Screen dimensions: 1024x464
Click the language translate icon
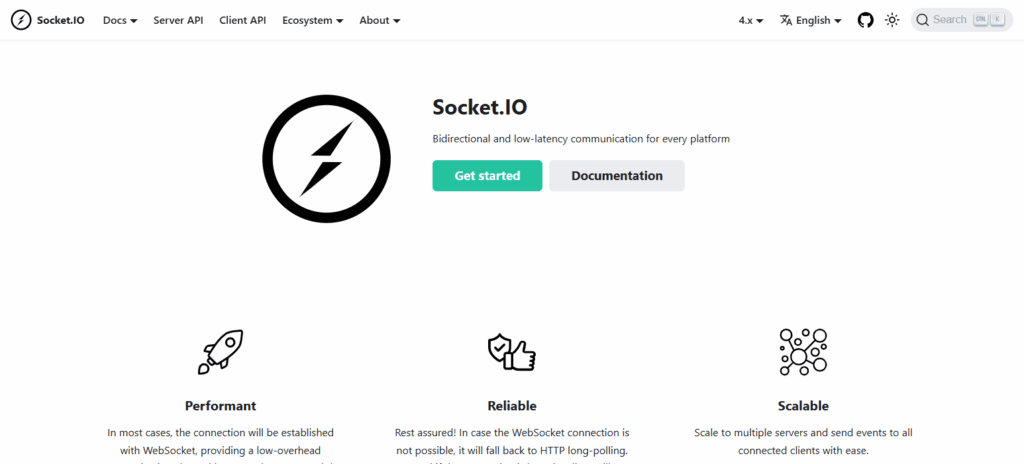point(786,20)
